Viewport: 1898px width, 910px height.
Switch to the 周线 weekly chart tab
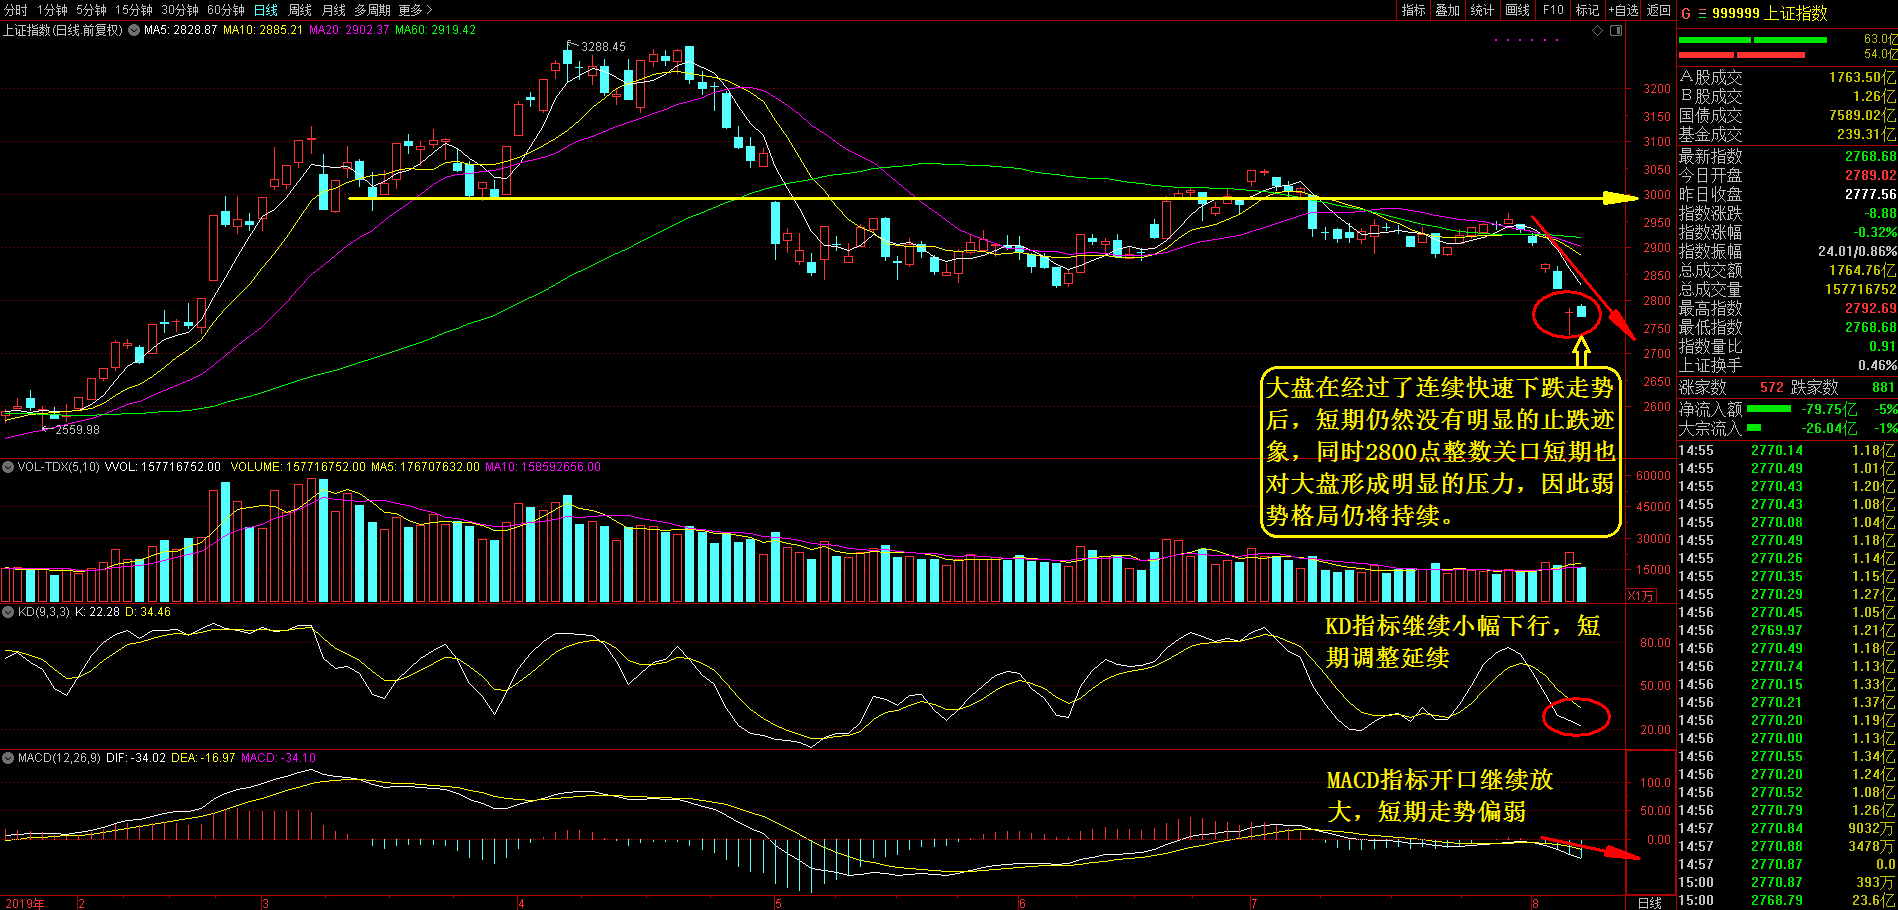pyautogui.click(x=300, y=10)
